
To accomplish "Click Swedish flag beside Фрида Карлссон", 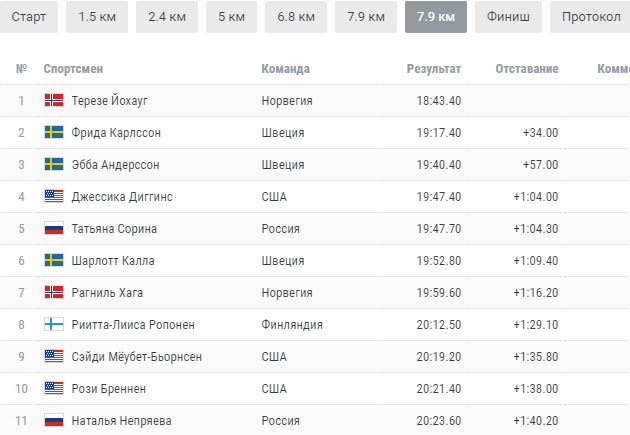I will point(54,133).
